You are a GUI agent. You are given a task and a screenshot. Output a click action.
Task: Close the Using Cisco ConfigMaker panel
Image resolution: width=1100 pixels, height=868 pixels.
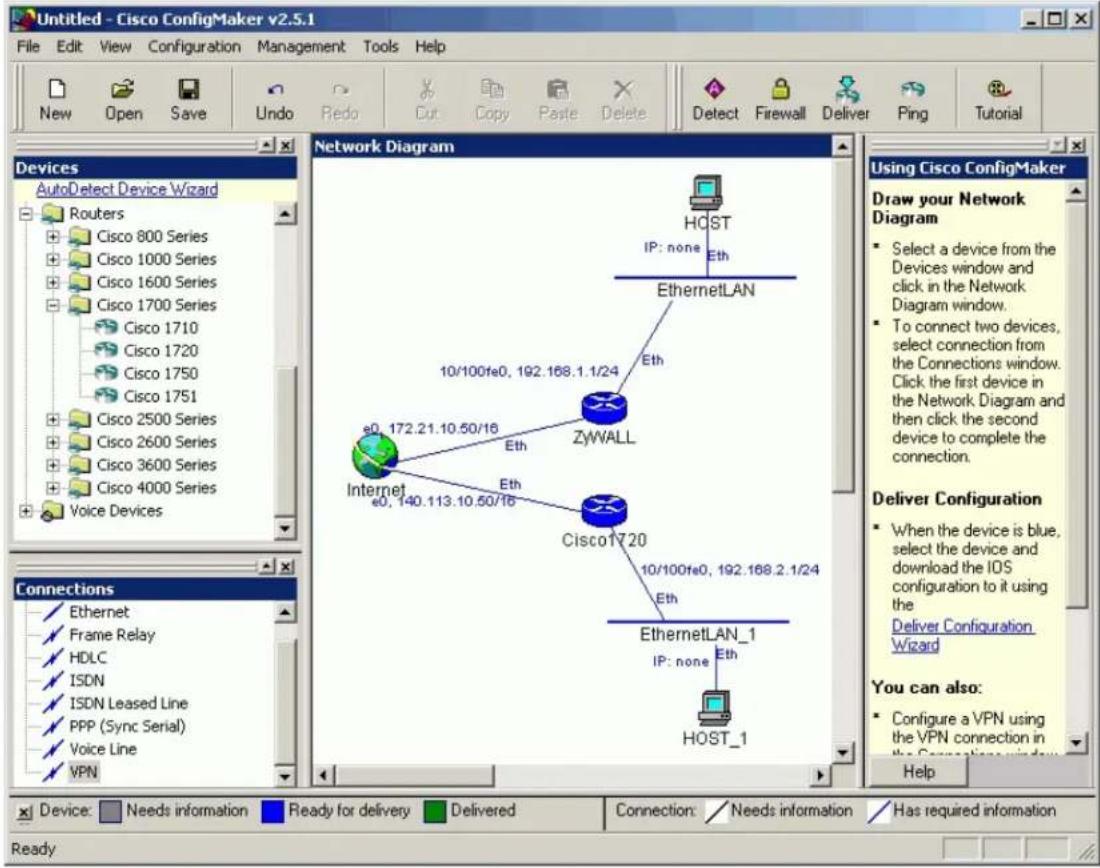coord(1078,145)
